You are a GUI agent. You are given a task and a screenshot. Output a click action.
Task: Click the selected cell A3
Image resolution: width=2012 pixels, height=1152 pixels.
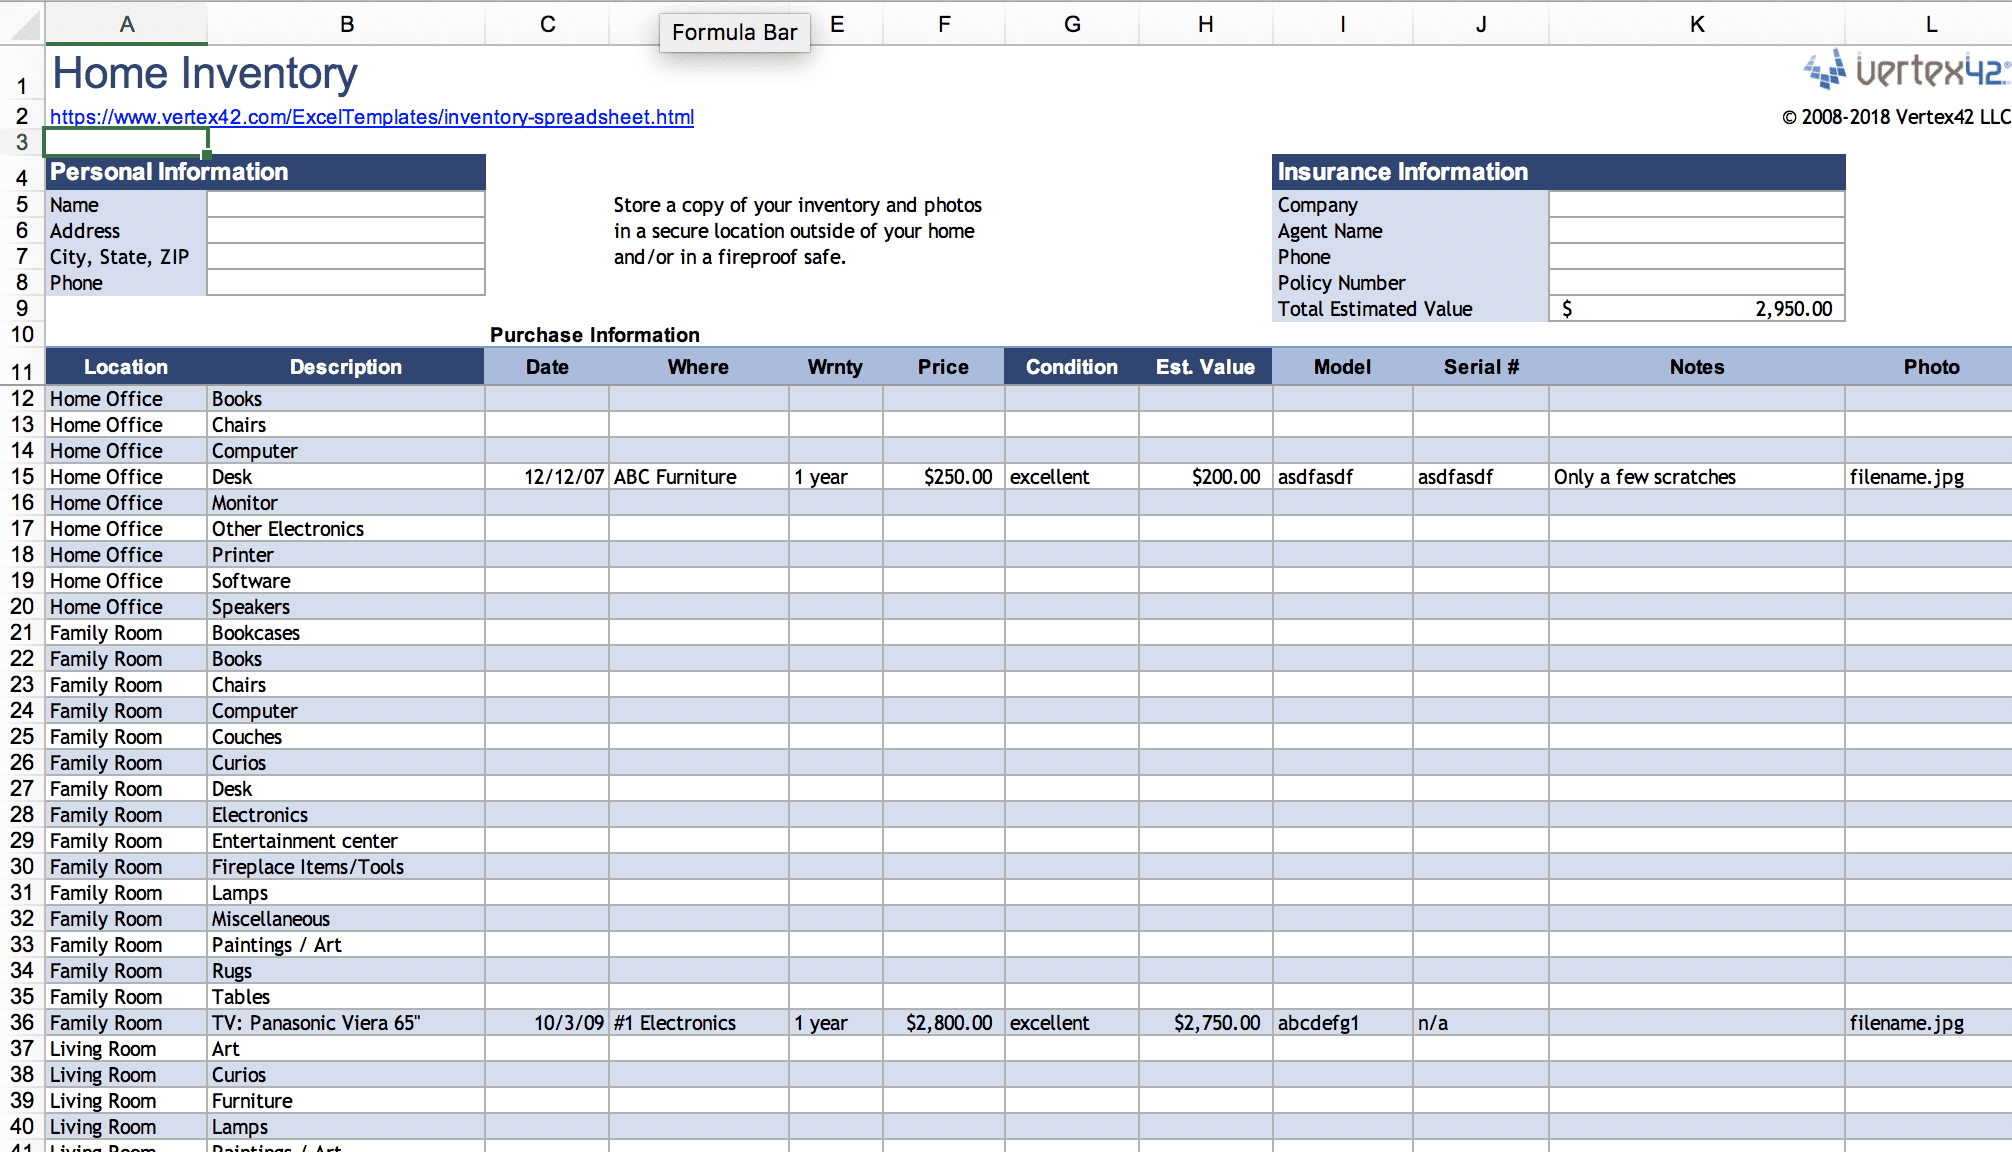pos(126,142)
